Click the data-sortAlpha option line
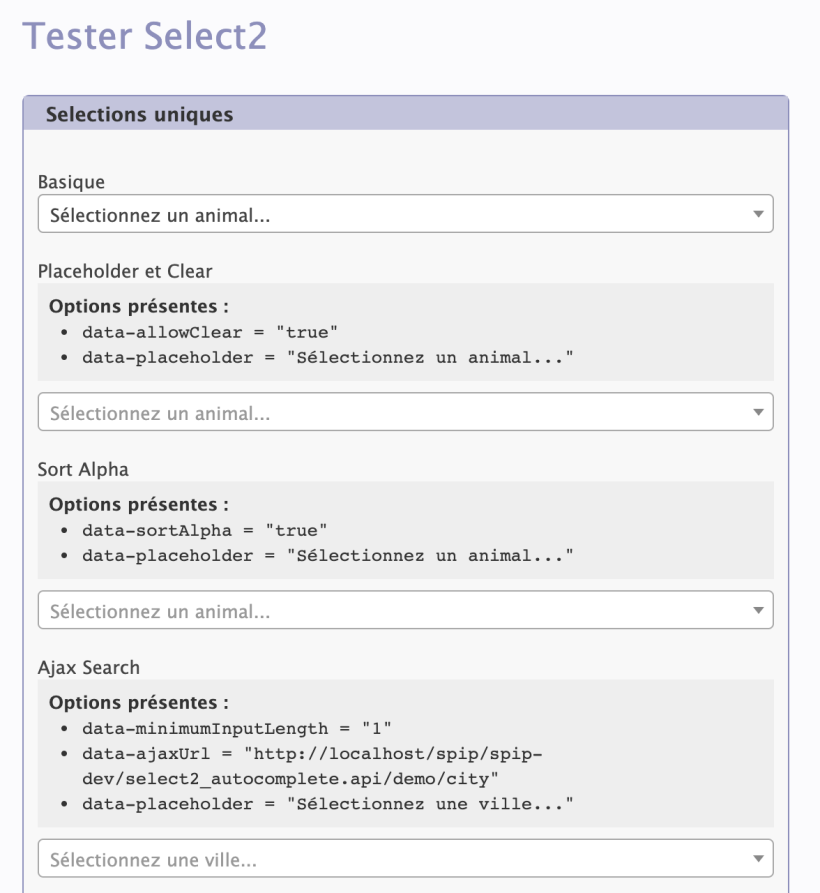Image resolution: width=820 pixels, height=893 pixels. click(x=205, y=530)
